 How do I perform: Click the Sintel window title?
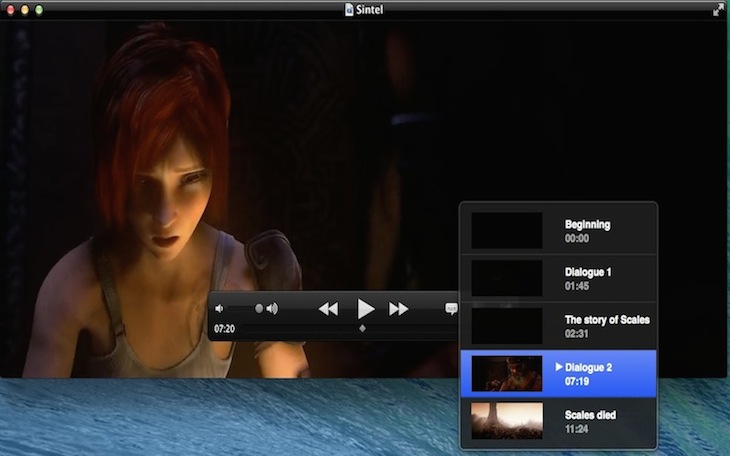point(370,9)
